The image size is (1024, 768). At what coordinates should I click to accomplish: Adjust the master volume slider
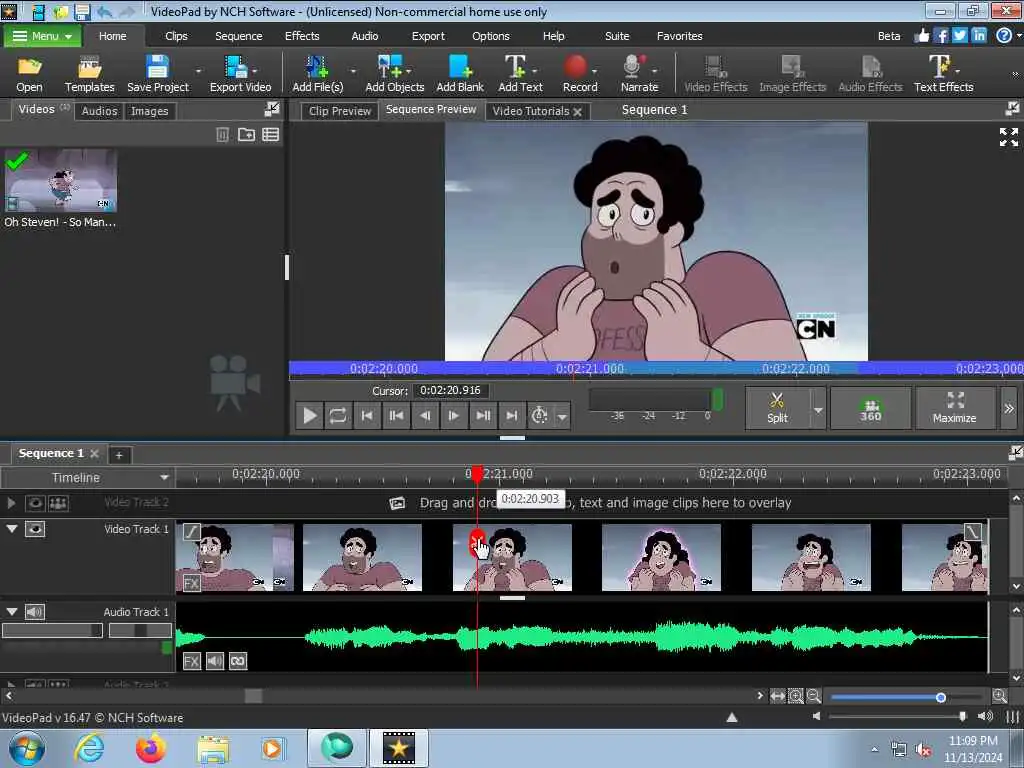[963, 716]
